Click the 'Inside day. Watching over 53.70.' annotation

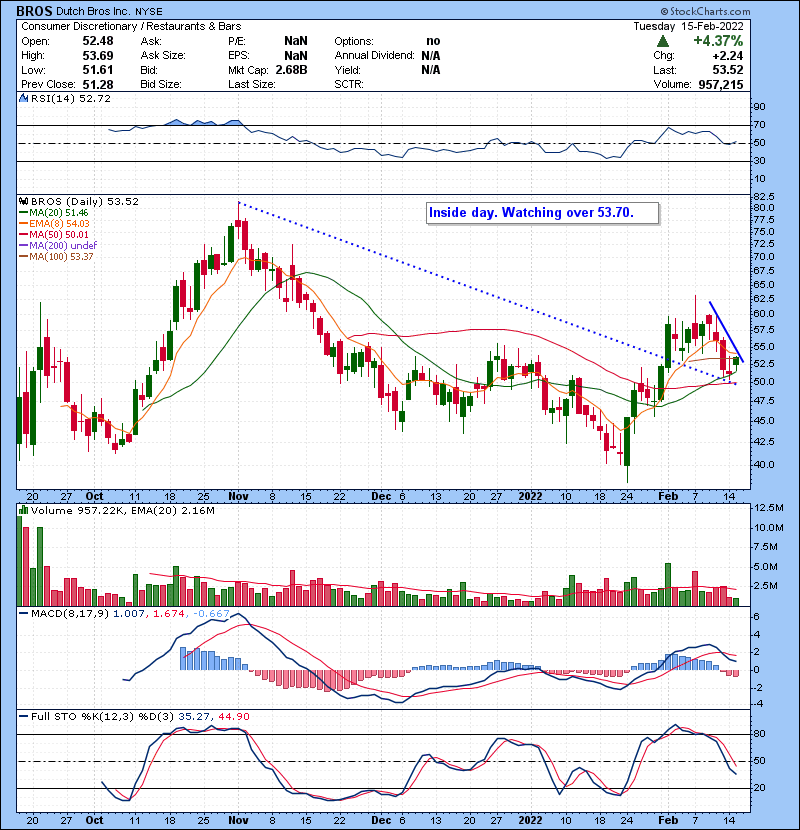tap(531, 213)
